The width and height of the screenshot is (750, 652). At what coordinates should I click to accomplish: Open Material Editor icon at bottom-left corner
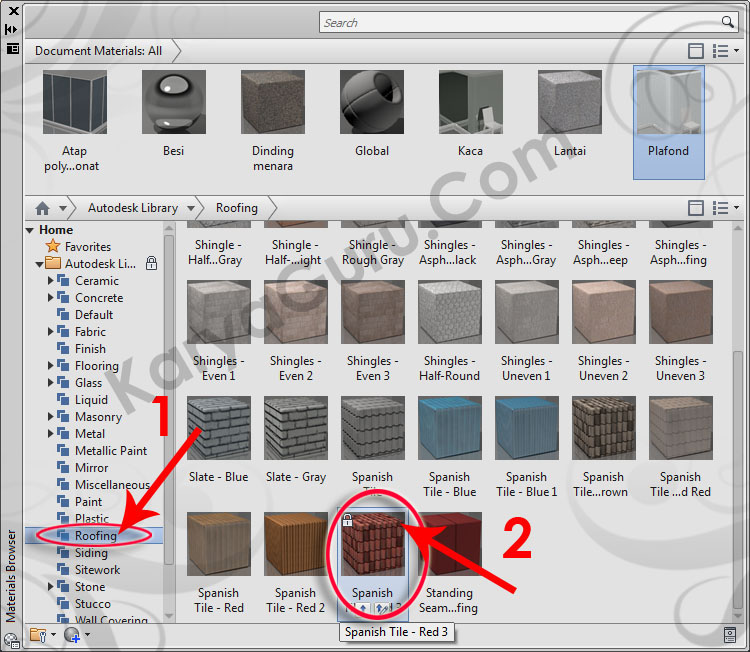[x=11, y=640]
